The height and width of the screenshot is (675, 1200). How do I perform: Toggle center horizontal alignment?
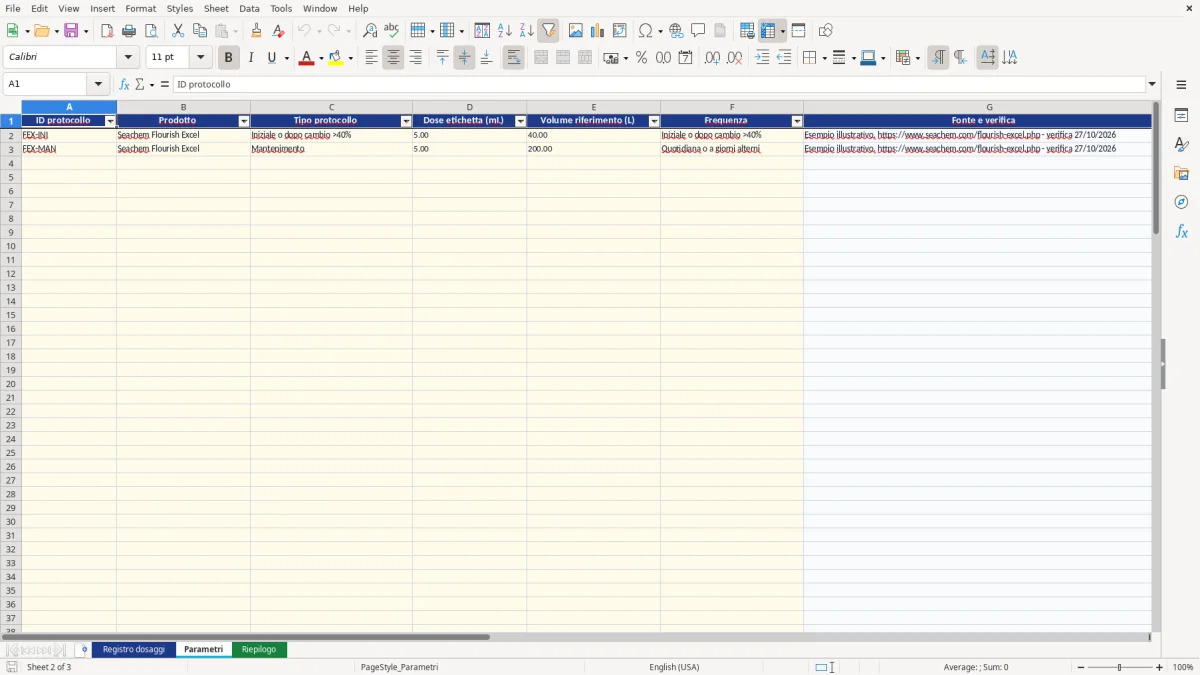click(393, 58)
